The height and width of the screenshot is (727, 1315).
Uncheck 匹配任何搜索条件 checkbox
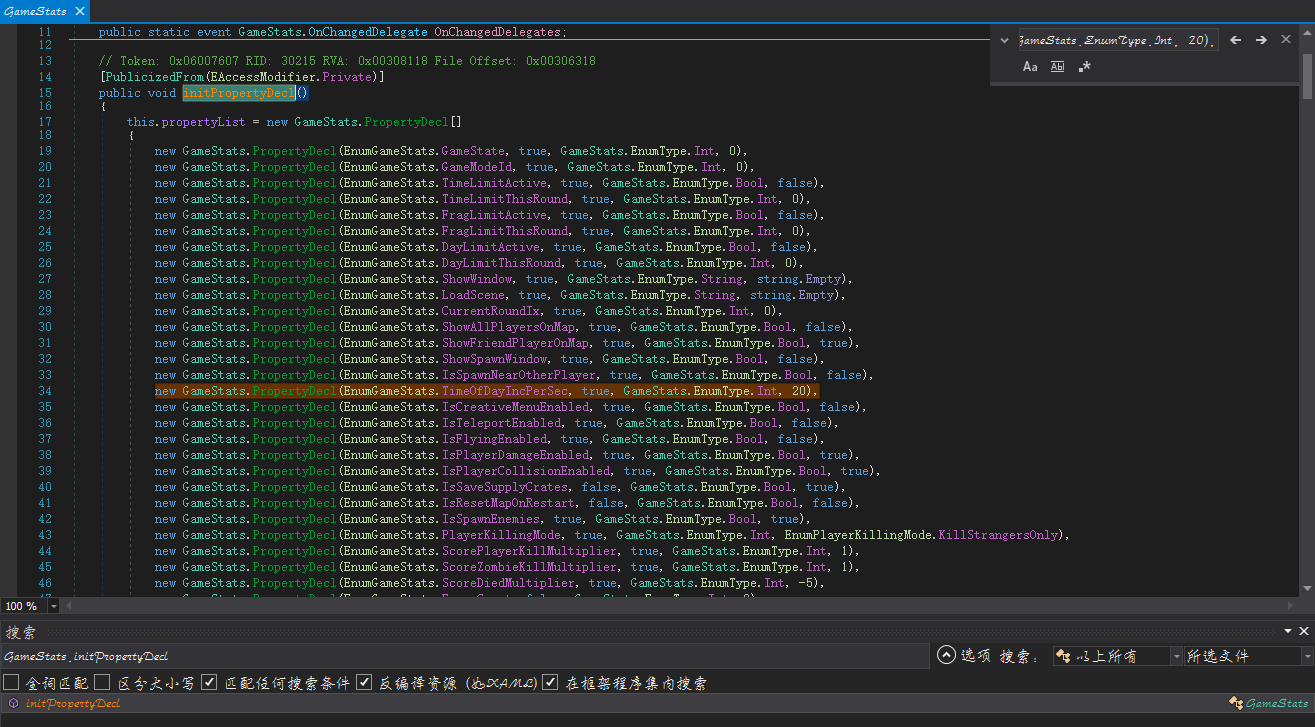point(209,682)
